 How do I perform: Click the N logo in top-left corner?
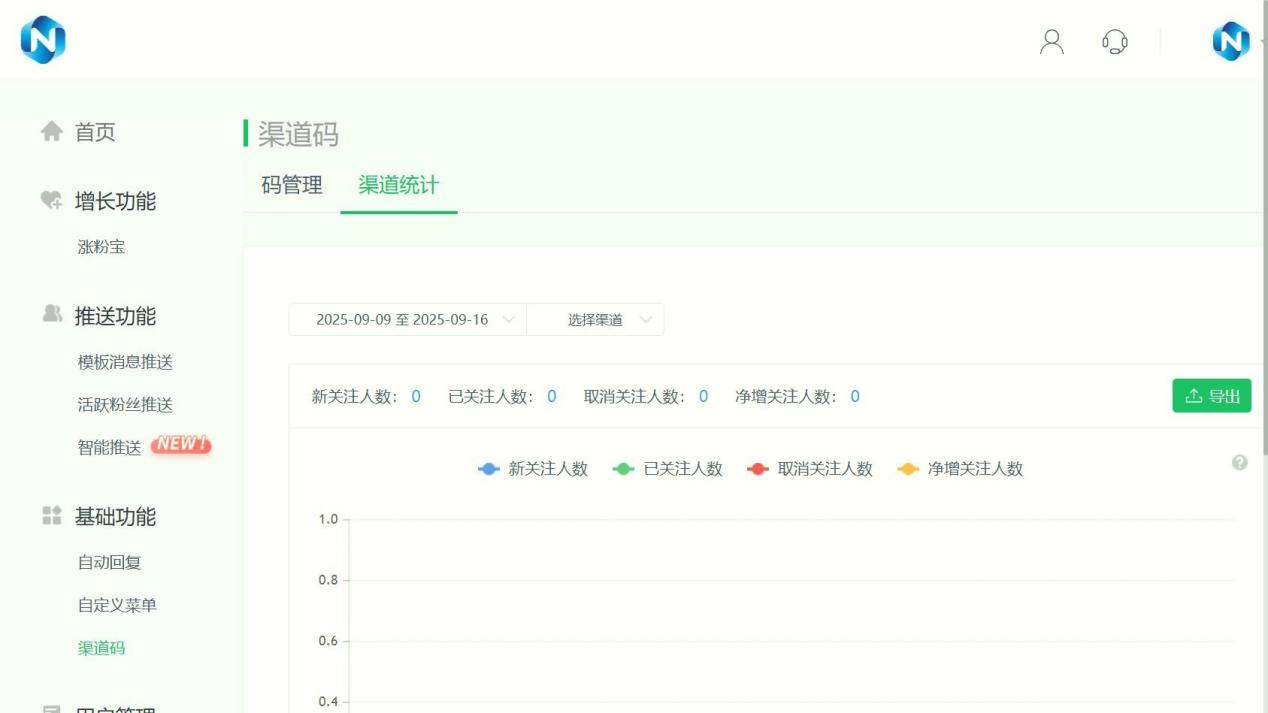tap(42, 41)
